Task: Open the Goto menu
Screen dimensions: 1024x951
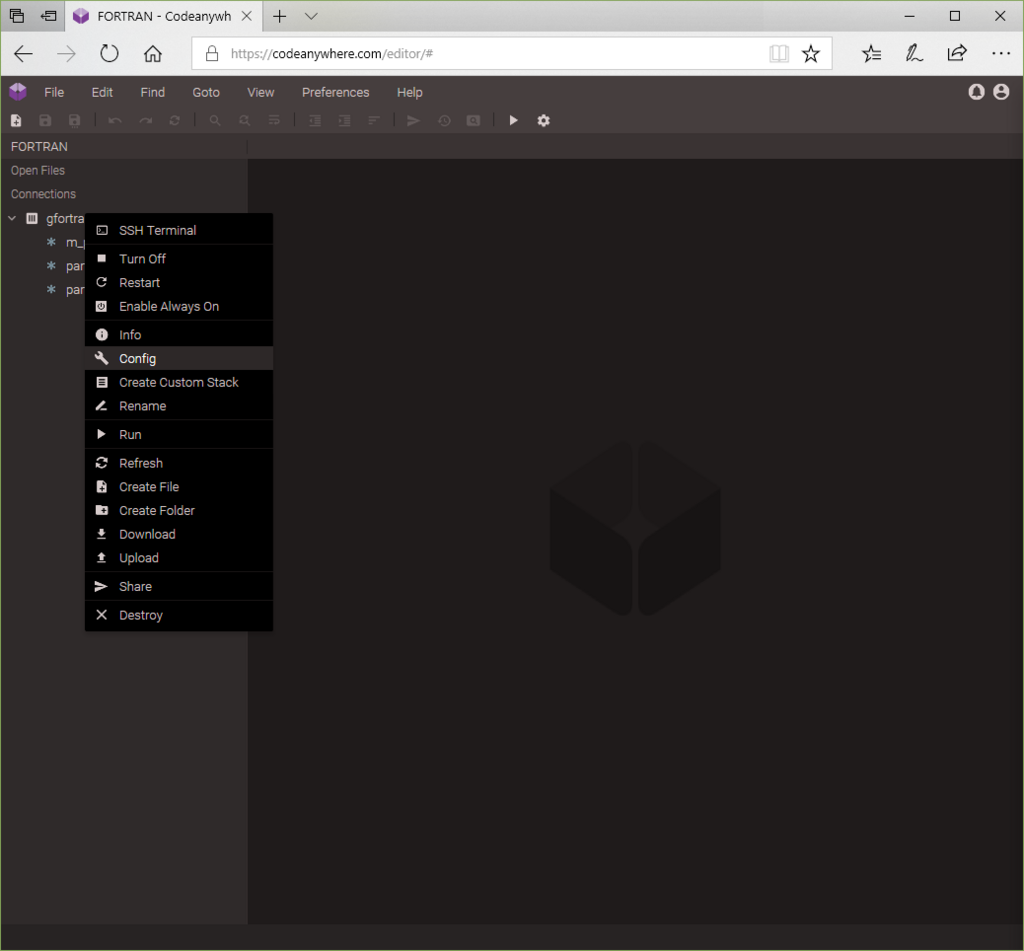Action: (x=206, y=92)
